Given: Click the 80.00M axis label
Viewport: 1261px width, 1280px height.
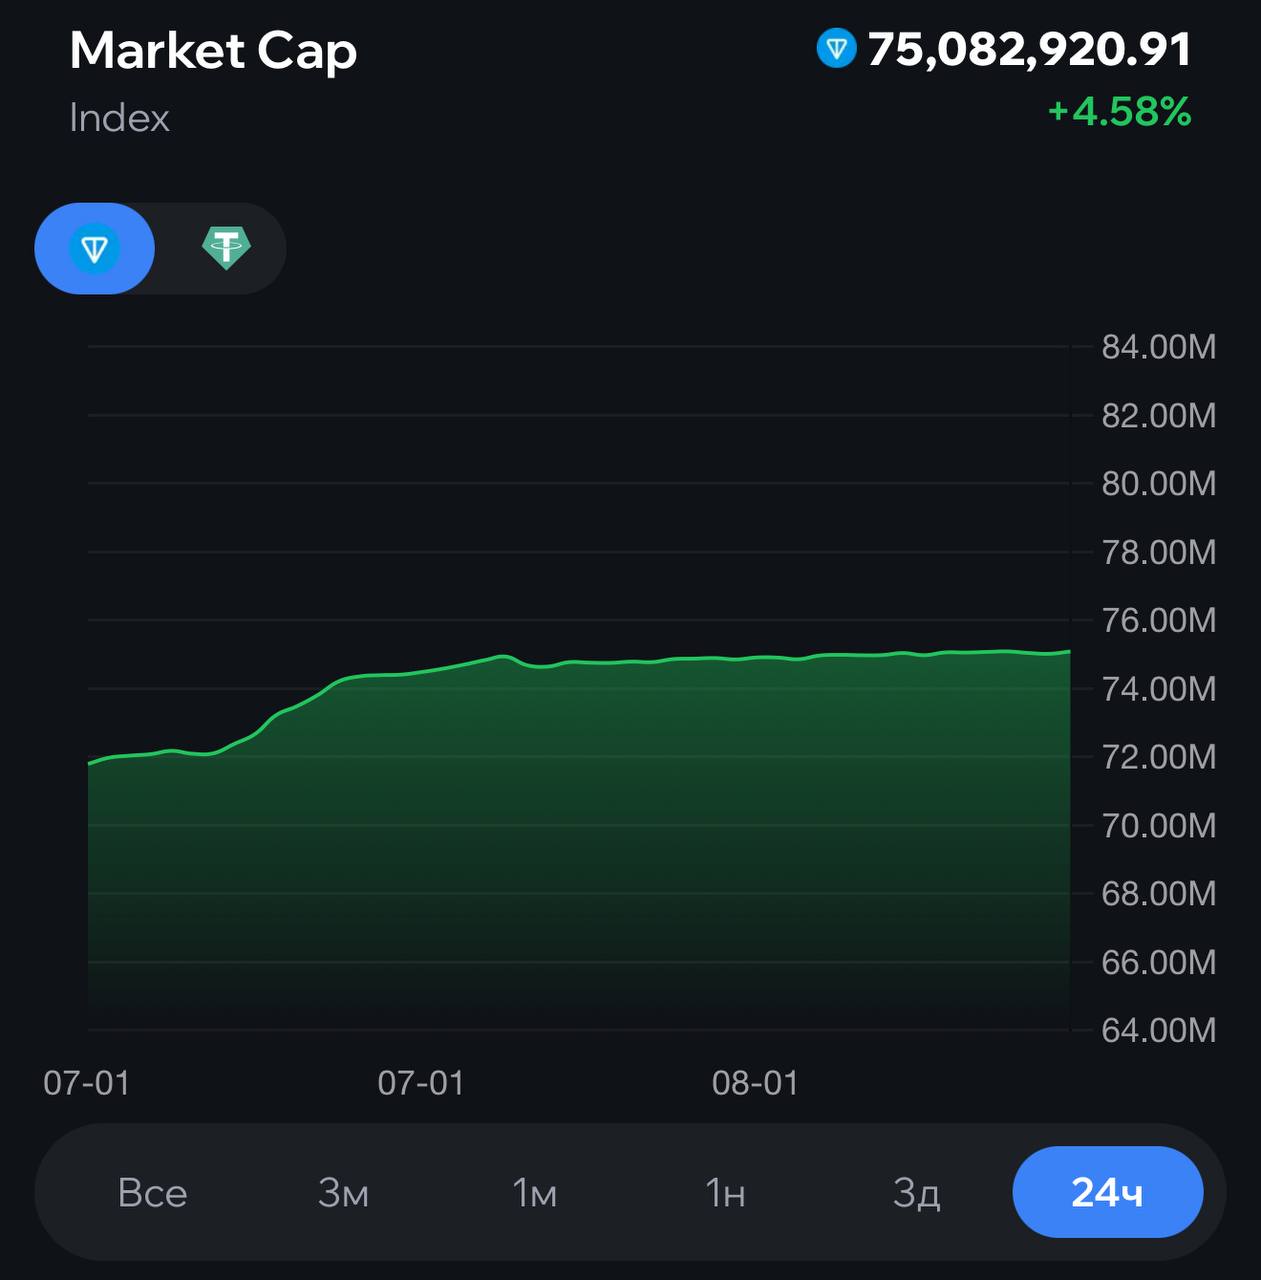Looking at the screenshot, I should [1158, 484].
